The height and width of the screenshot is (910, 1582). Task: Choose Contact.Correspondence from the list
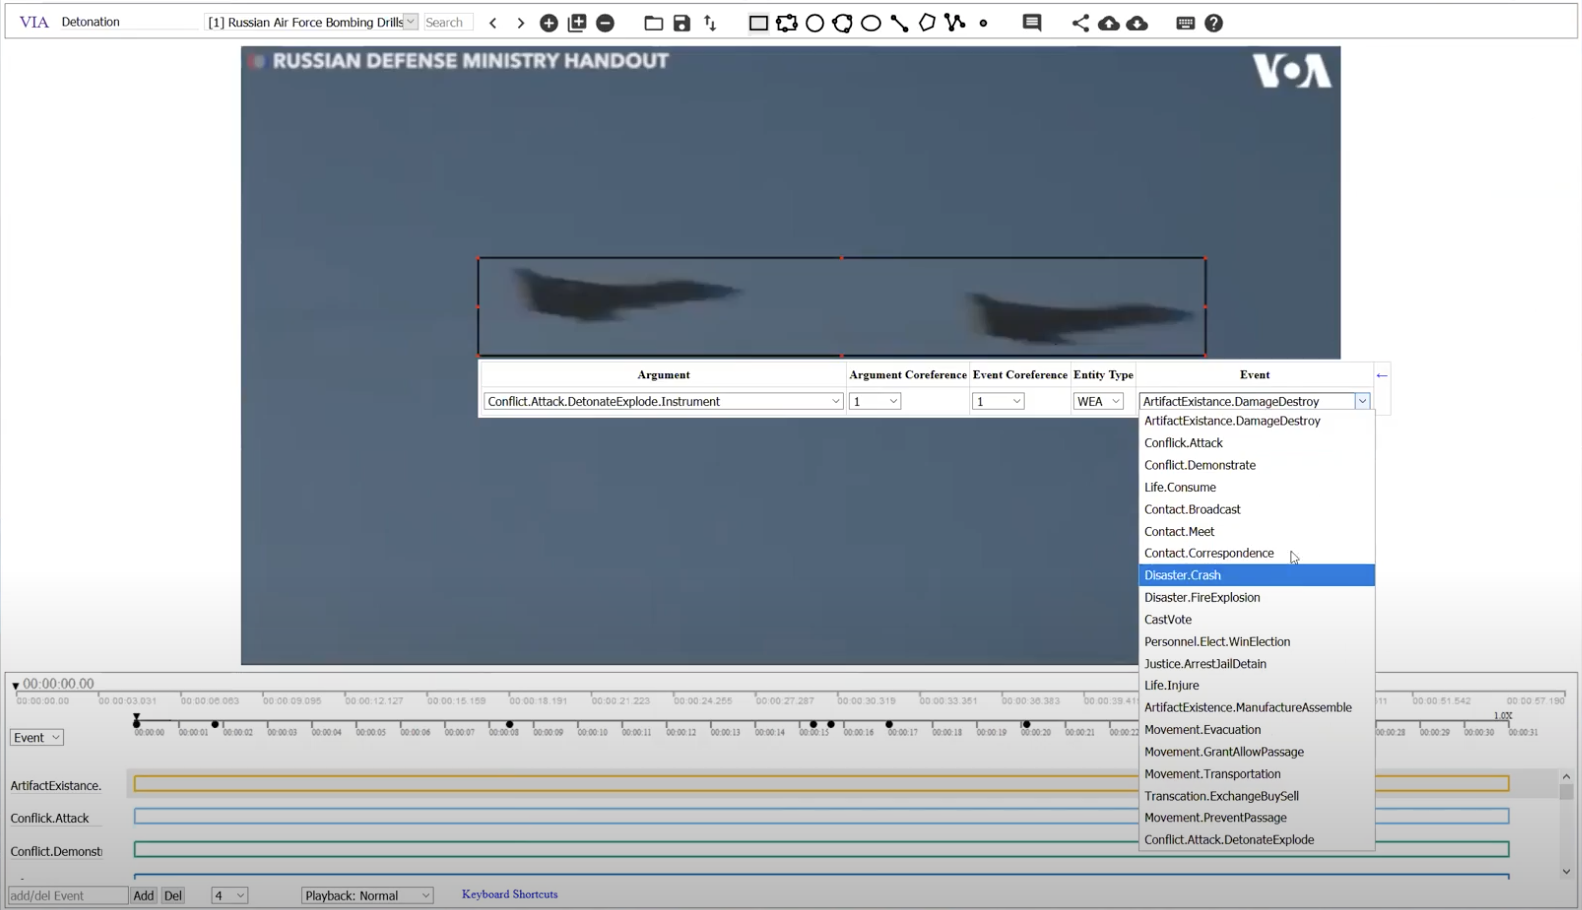[1256, 553]
